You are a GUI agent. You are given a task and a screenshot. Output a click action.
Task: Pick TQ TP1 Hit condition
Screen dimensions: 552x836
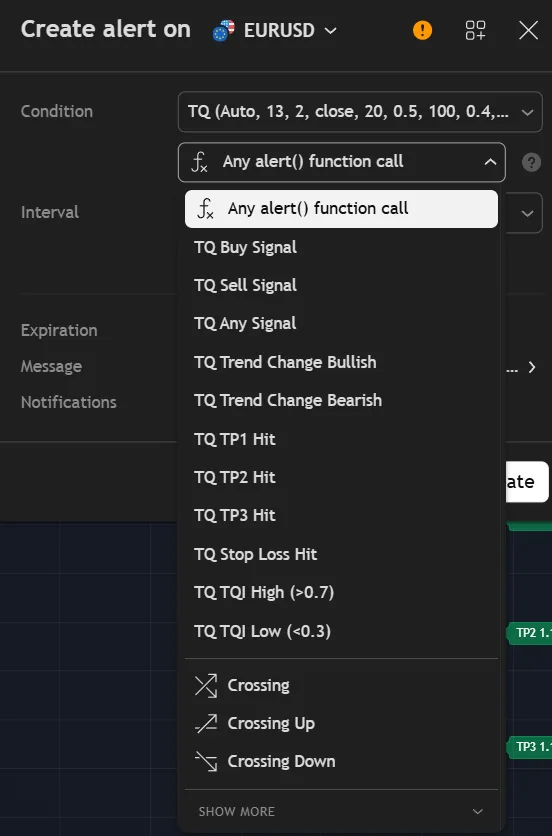[341, 439]
